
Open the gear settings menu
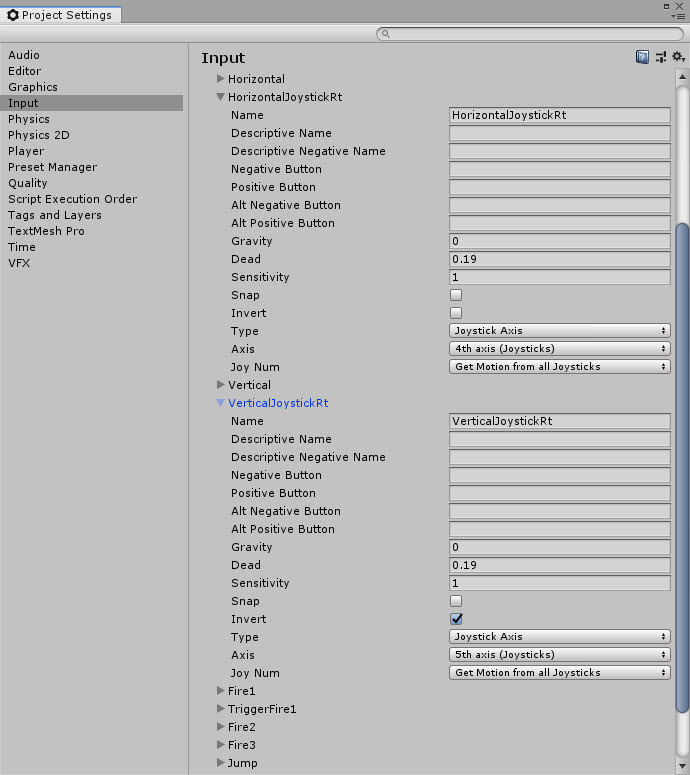[677, 57]
